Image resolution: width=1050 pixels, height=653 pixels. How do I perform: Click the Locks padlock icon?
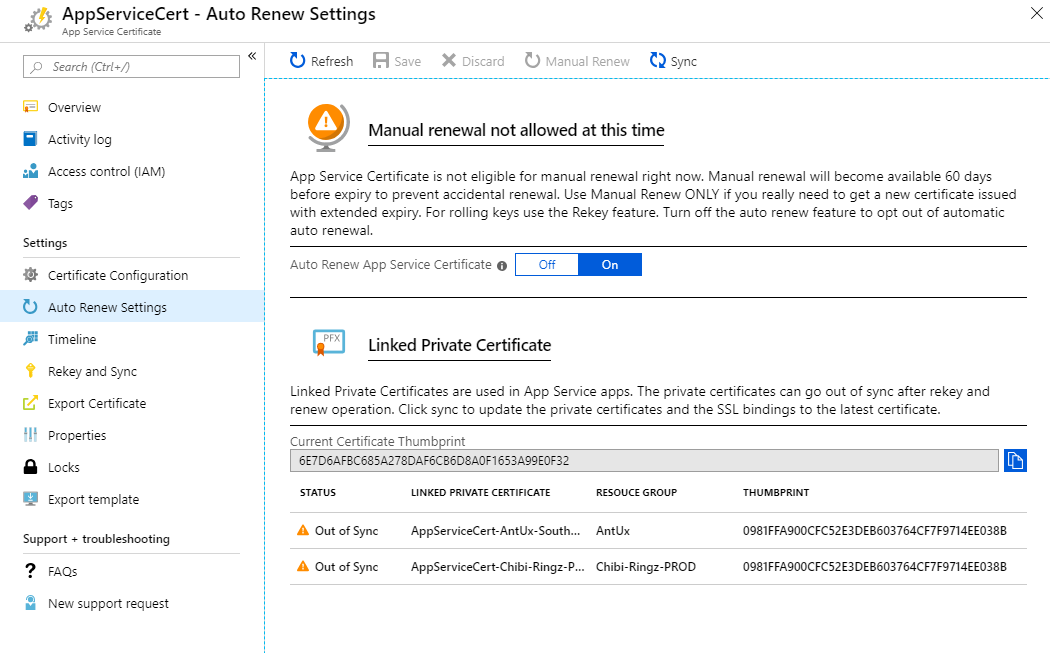point(30,467)
